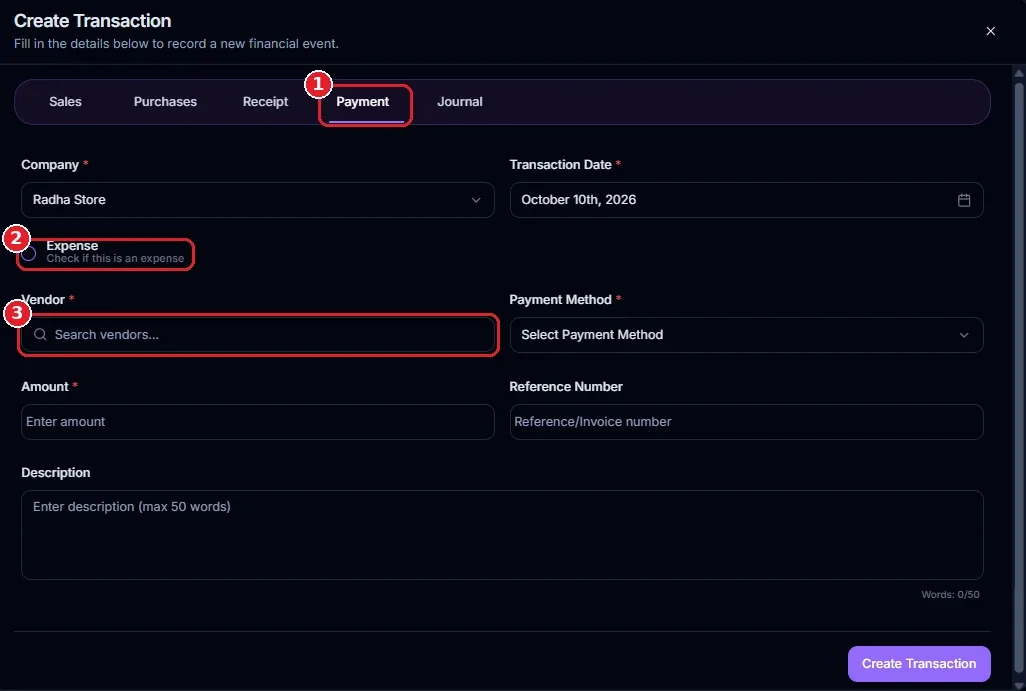
Task: Select the Payment tab
Action: coord(363,102)
